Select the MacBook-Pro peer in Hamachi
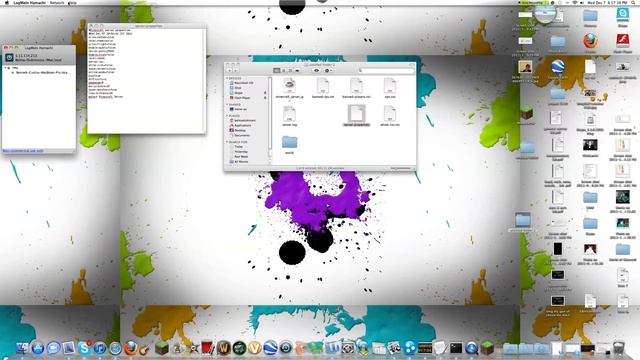The width and height of the screenshot is (640, 360). pyautogui.click(x=42, y=72)
